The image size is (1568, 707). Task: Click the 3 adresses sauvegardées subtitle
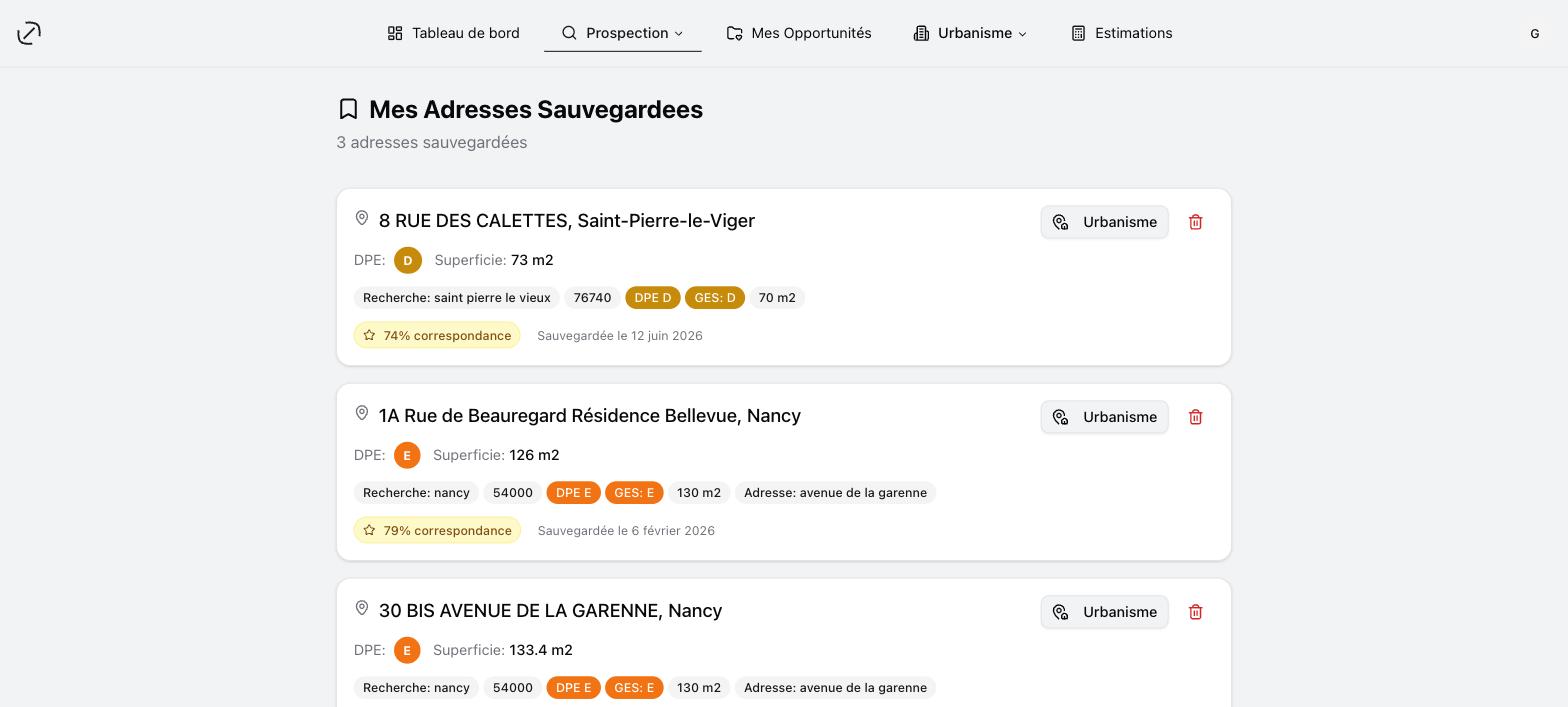[x=432, y=143]
